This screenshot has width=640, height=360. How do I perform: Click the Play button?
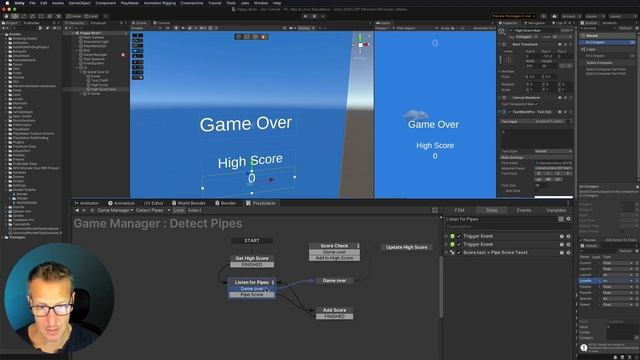(305, 16)
